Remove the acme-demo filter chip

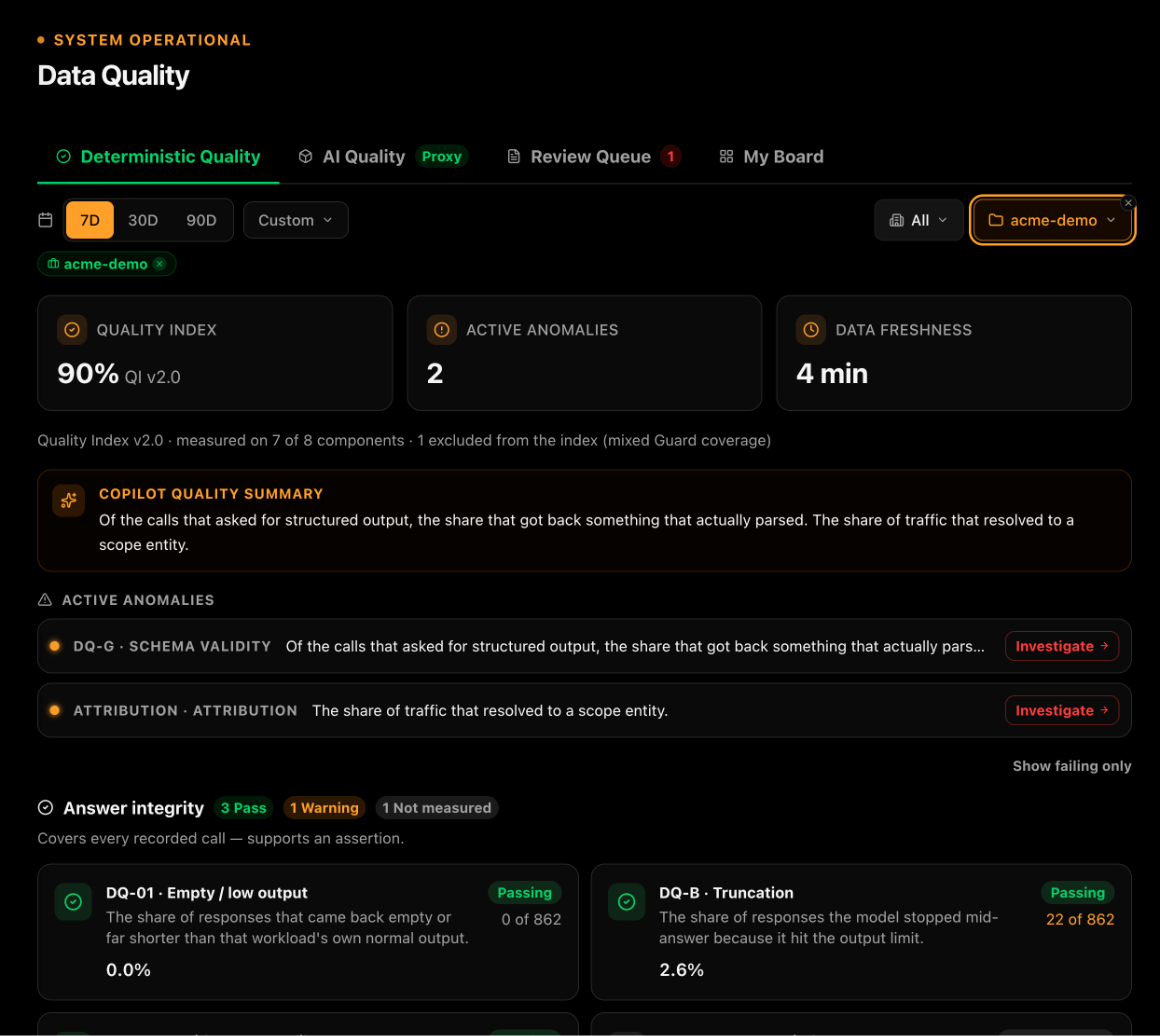click(160, 264)
